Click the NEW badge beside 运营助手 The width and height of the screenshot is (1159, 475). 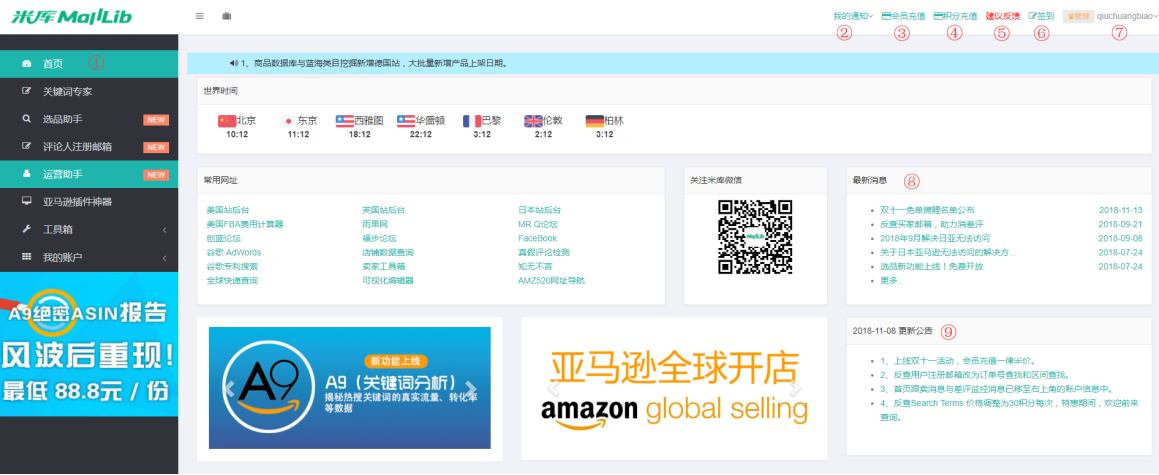pos(156,175)
